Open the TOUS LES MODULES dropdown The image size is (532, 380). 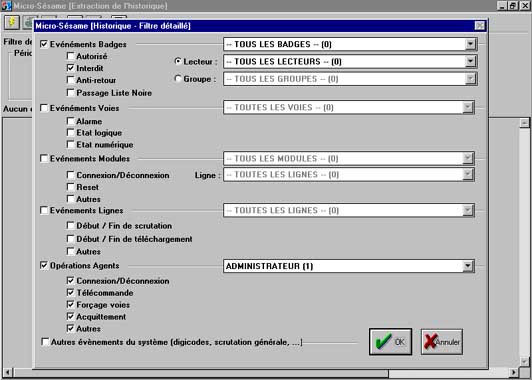tap(468, 158)
